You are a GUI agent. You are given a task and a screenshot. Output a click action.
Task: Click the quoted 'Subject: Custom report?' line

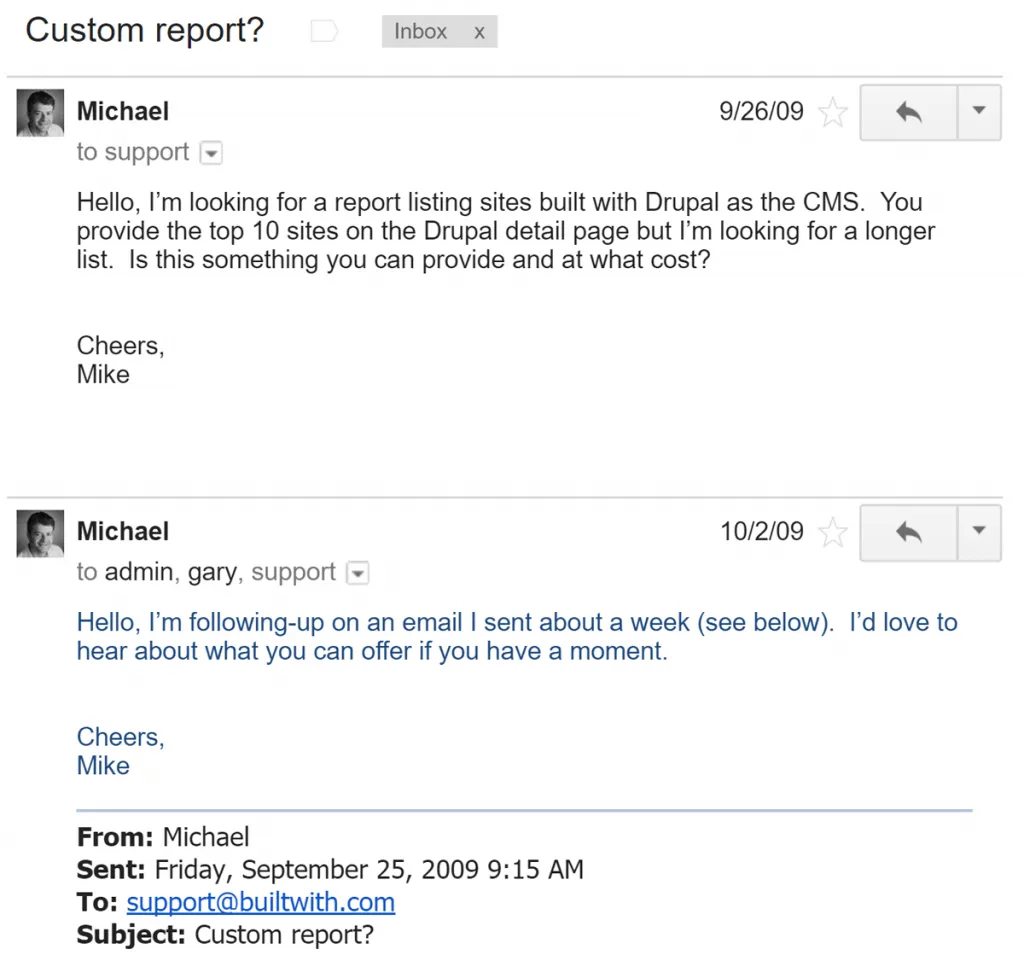tap(224, 936)
